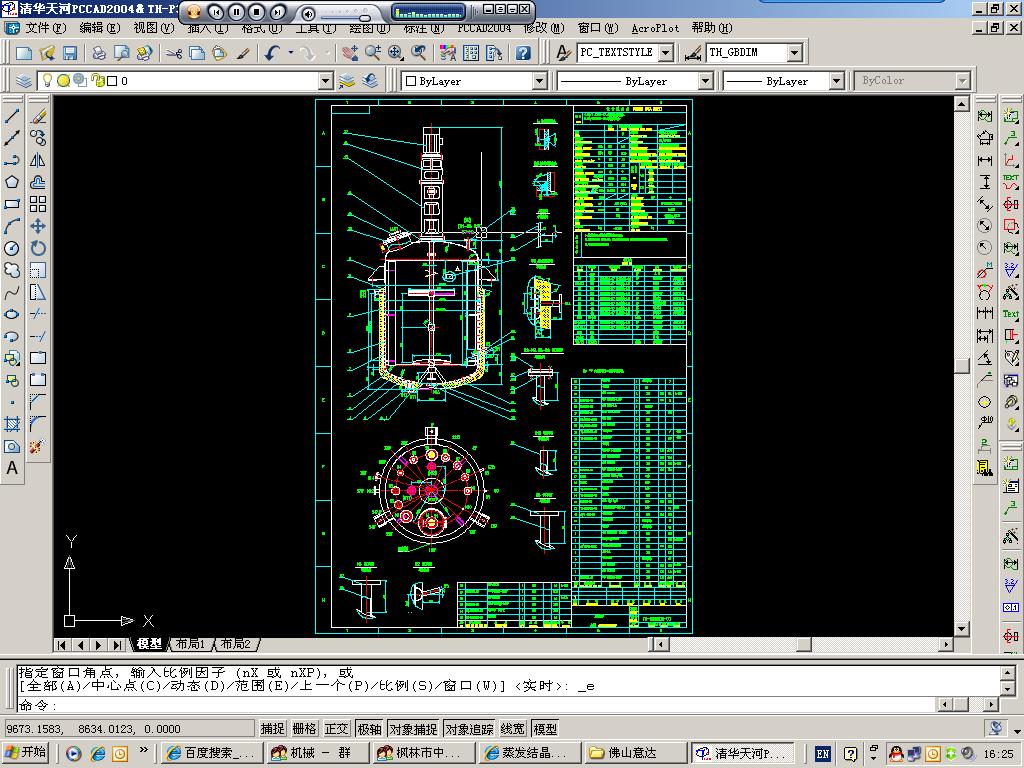Print the drawing via the printer icon
Viewport: 1024px width, 768px height.
click(99, 53)
